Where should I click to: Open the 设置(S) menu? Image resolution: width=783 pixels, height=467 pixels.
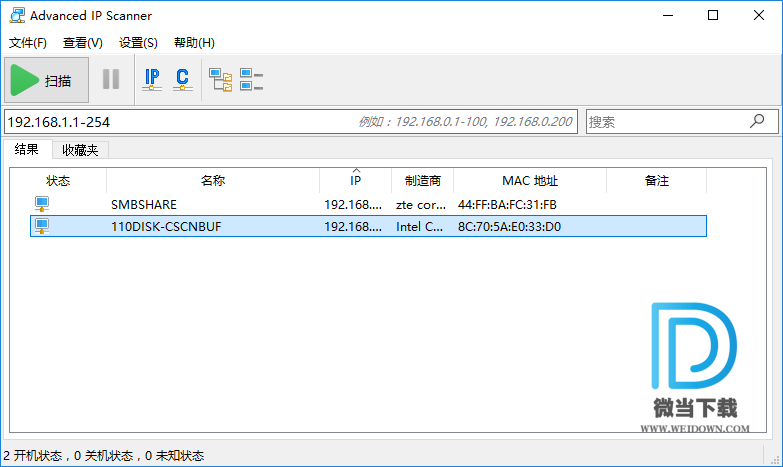point(138,43)
